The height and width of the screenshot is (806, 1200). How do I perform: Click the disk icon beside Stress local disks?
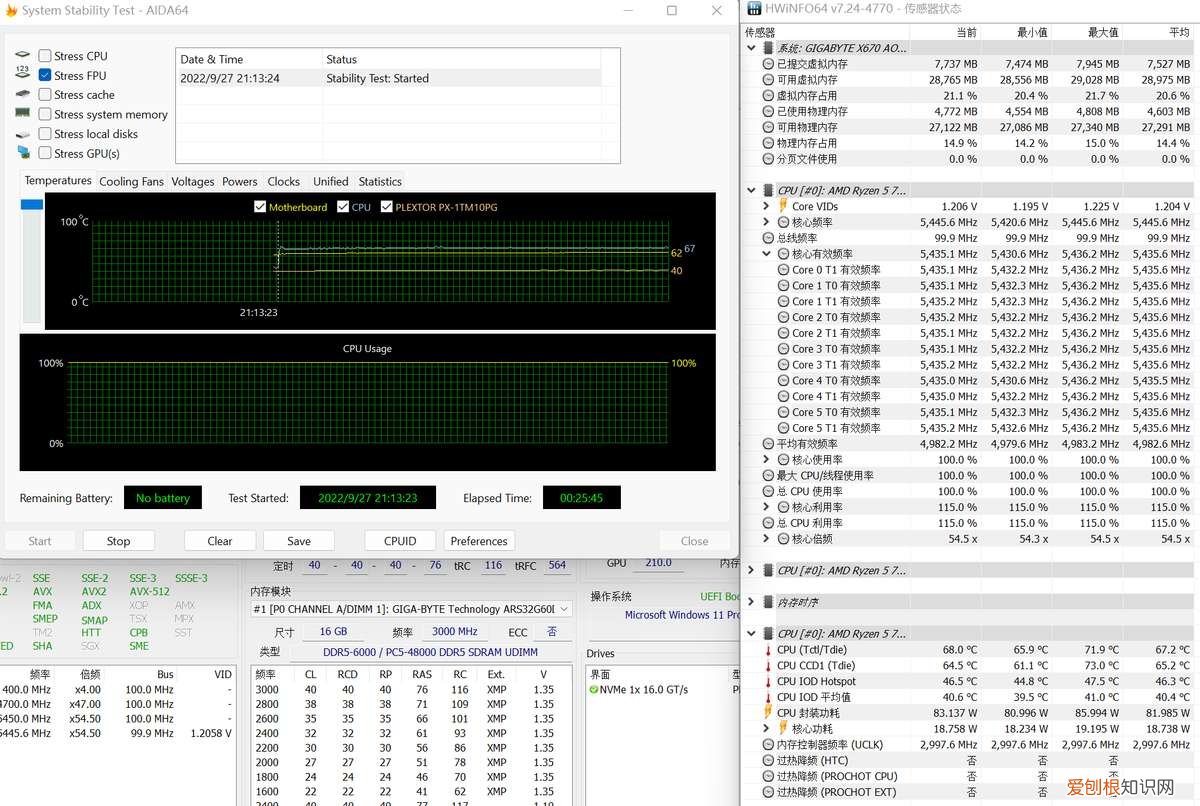point(23,134)
